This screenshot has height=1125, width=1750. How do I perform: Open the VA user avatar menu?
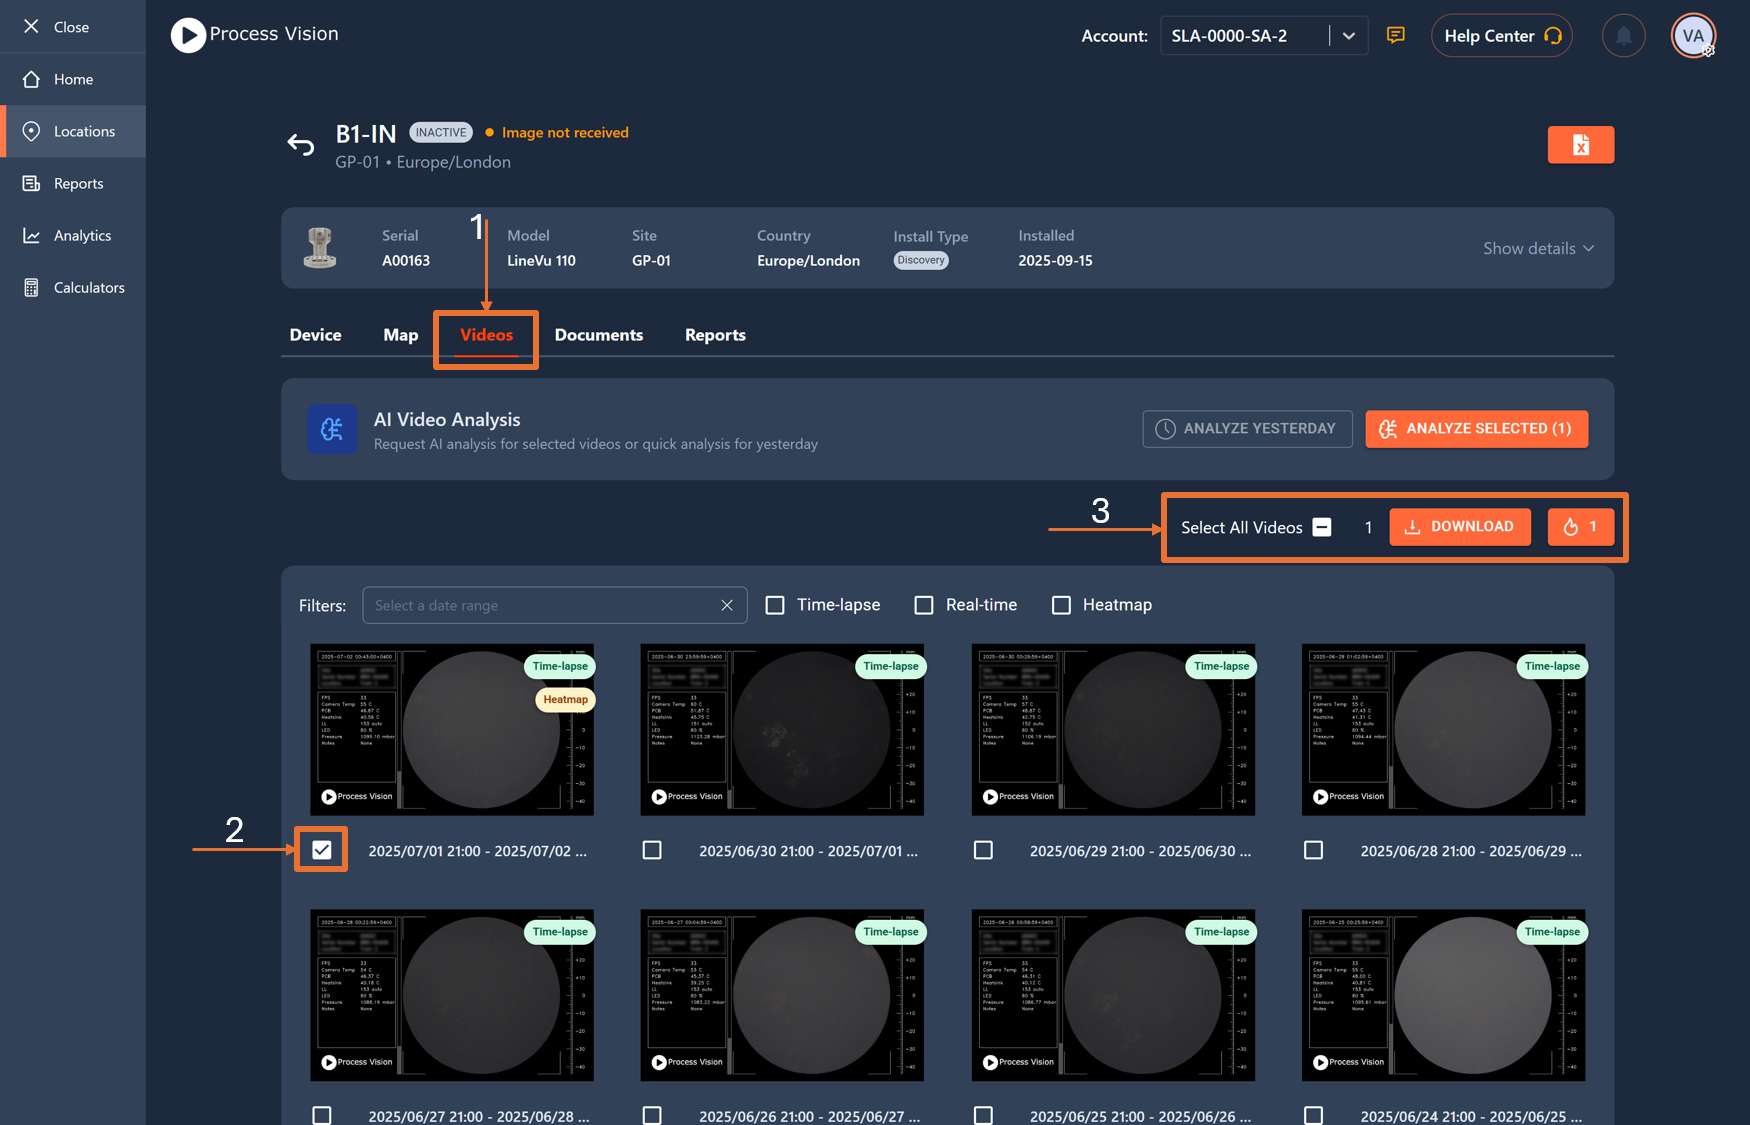[1693, 36]
